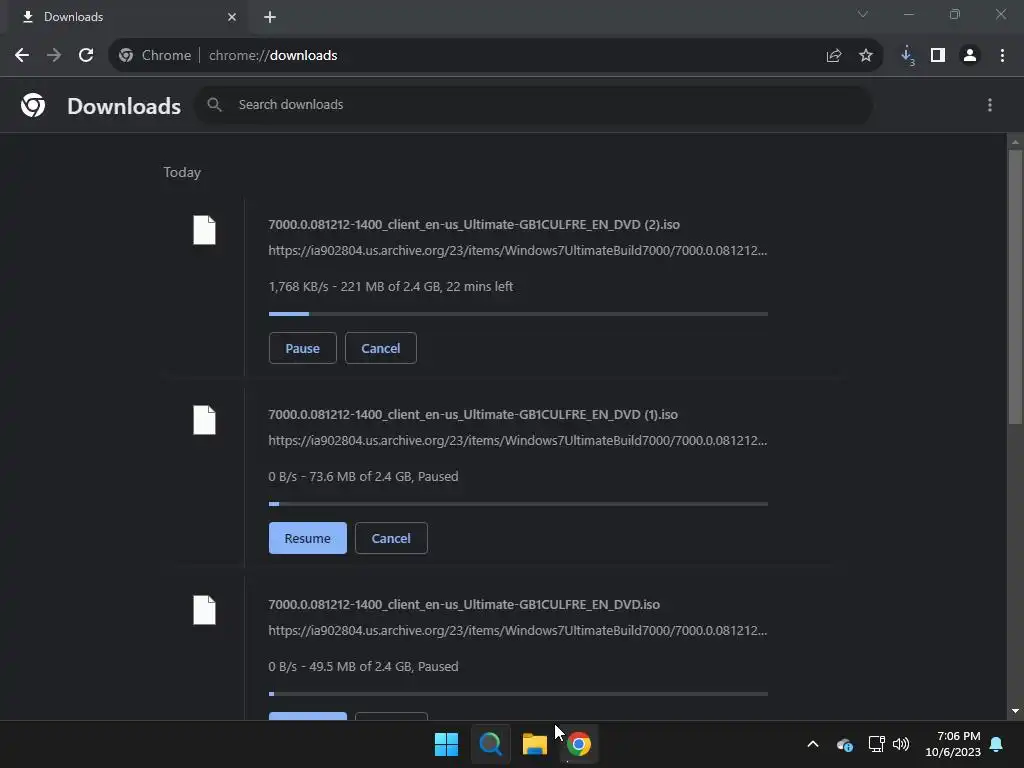Bookmark this tab with star icon
The image size is (1024, 768).
click(866, 56)
